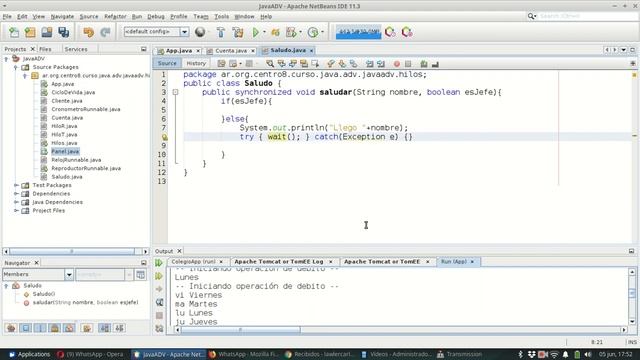Screen dimensions: 640x360
Task: Toggle Show Inner Classes navigator filter
Action: [69, 328]
